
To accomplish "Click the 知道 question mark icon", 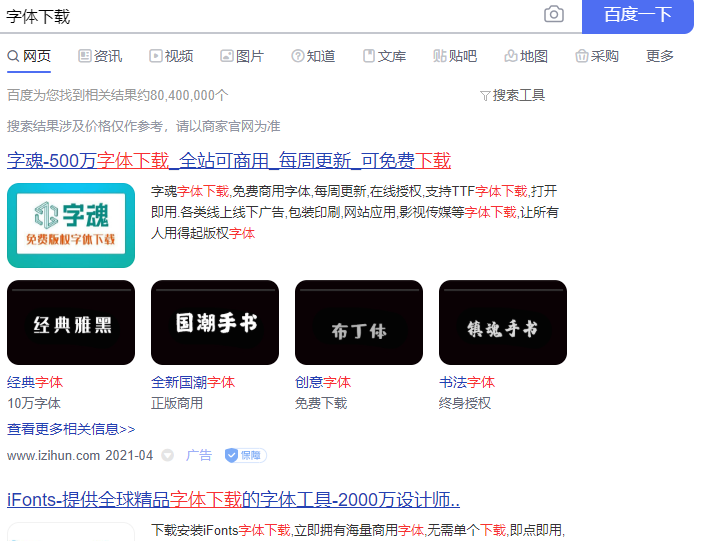I will pyautogui.click(x=298, y=56).
